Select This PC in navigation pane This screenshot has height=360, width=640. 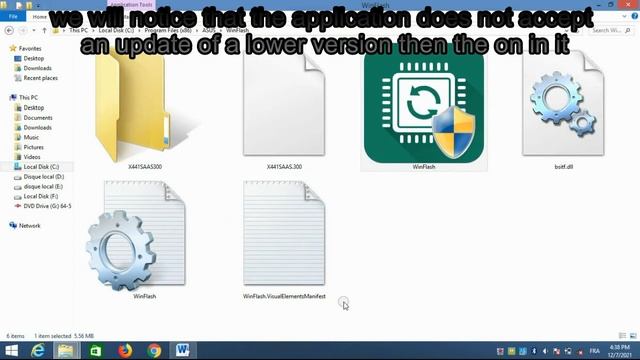click(x=28, y=98)
